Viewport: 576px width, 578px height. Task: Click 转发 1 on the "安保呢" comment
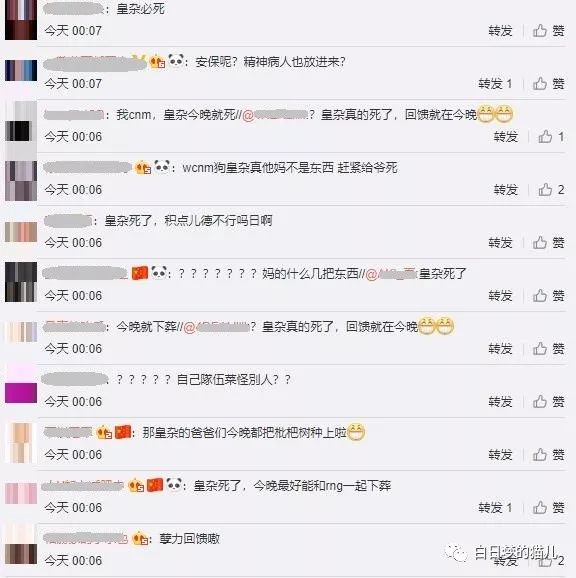coord(495,84)
